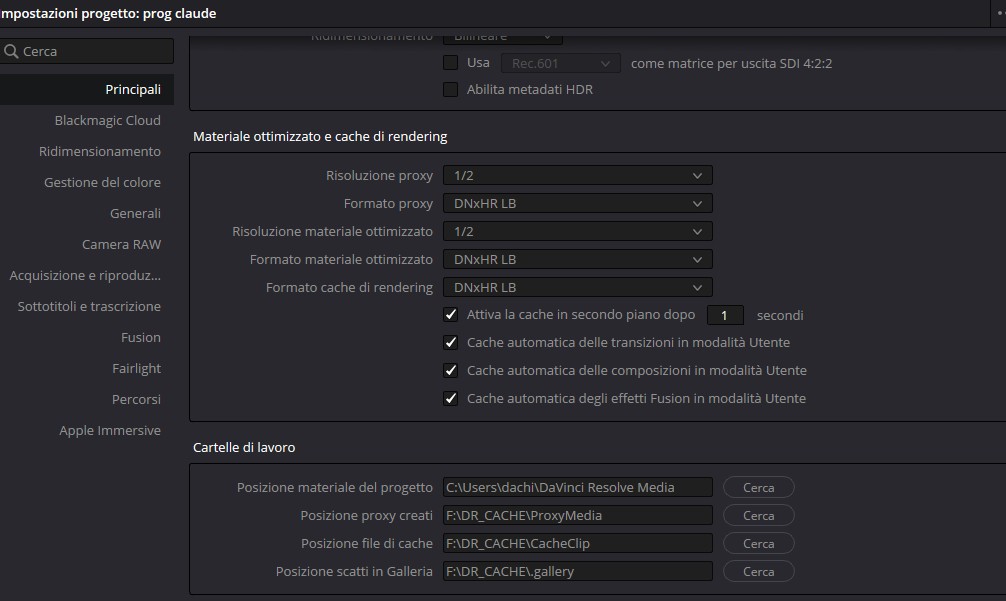Toggle Attiva la cache in secondo piano
Viewport: 1006px width, 601px height.
coord(450,315)
